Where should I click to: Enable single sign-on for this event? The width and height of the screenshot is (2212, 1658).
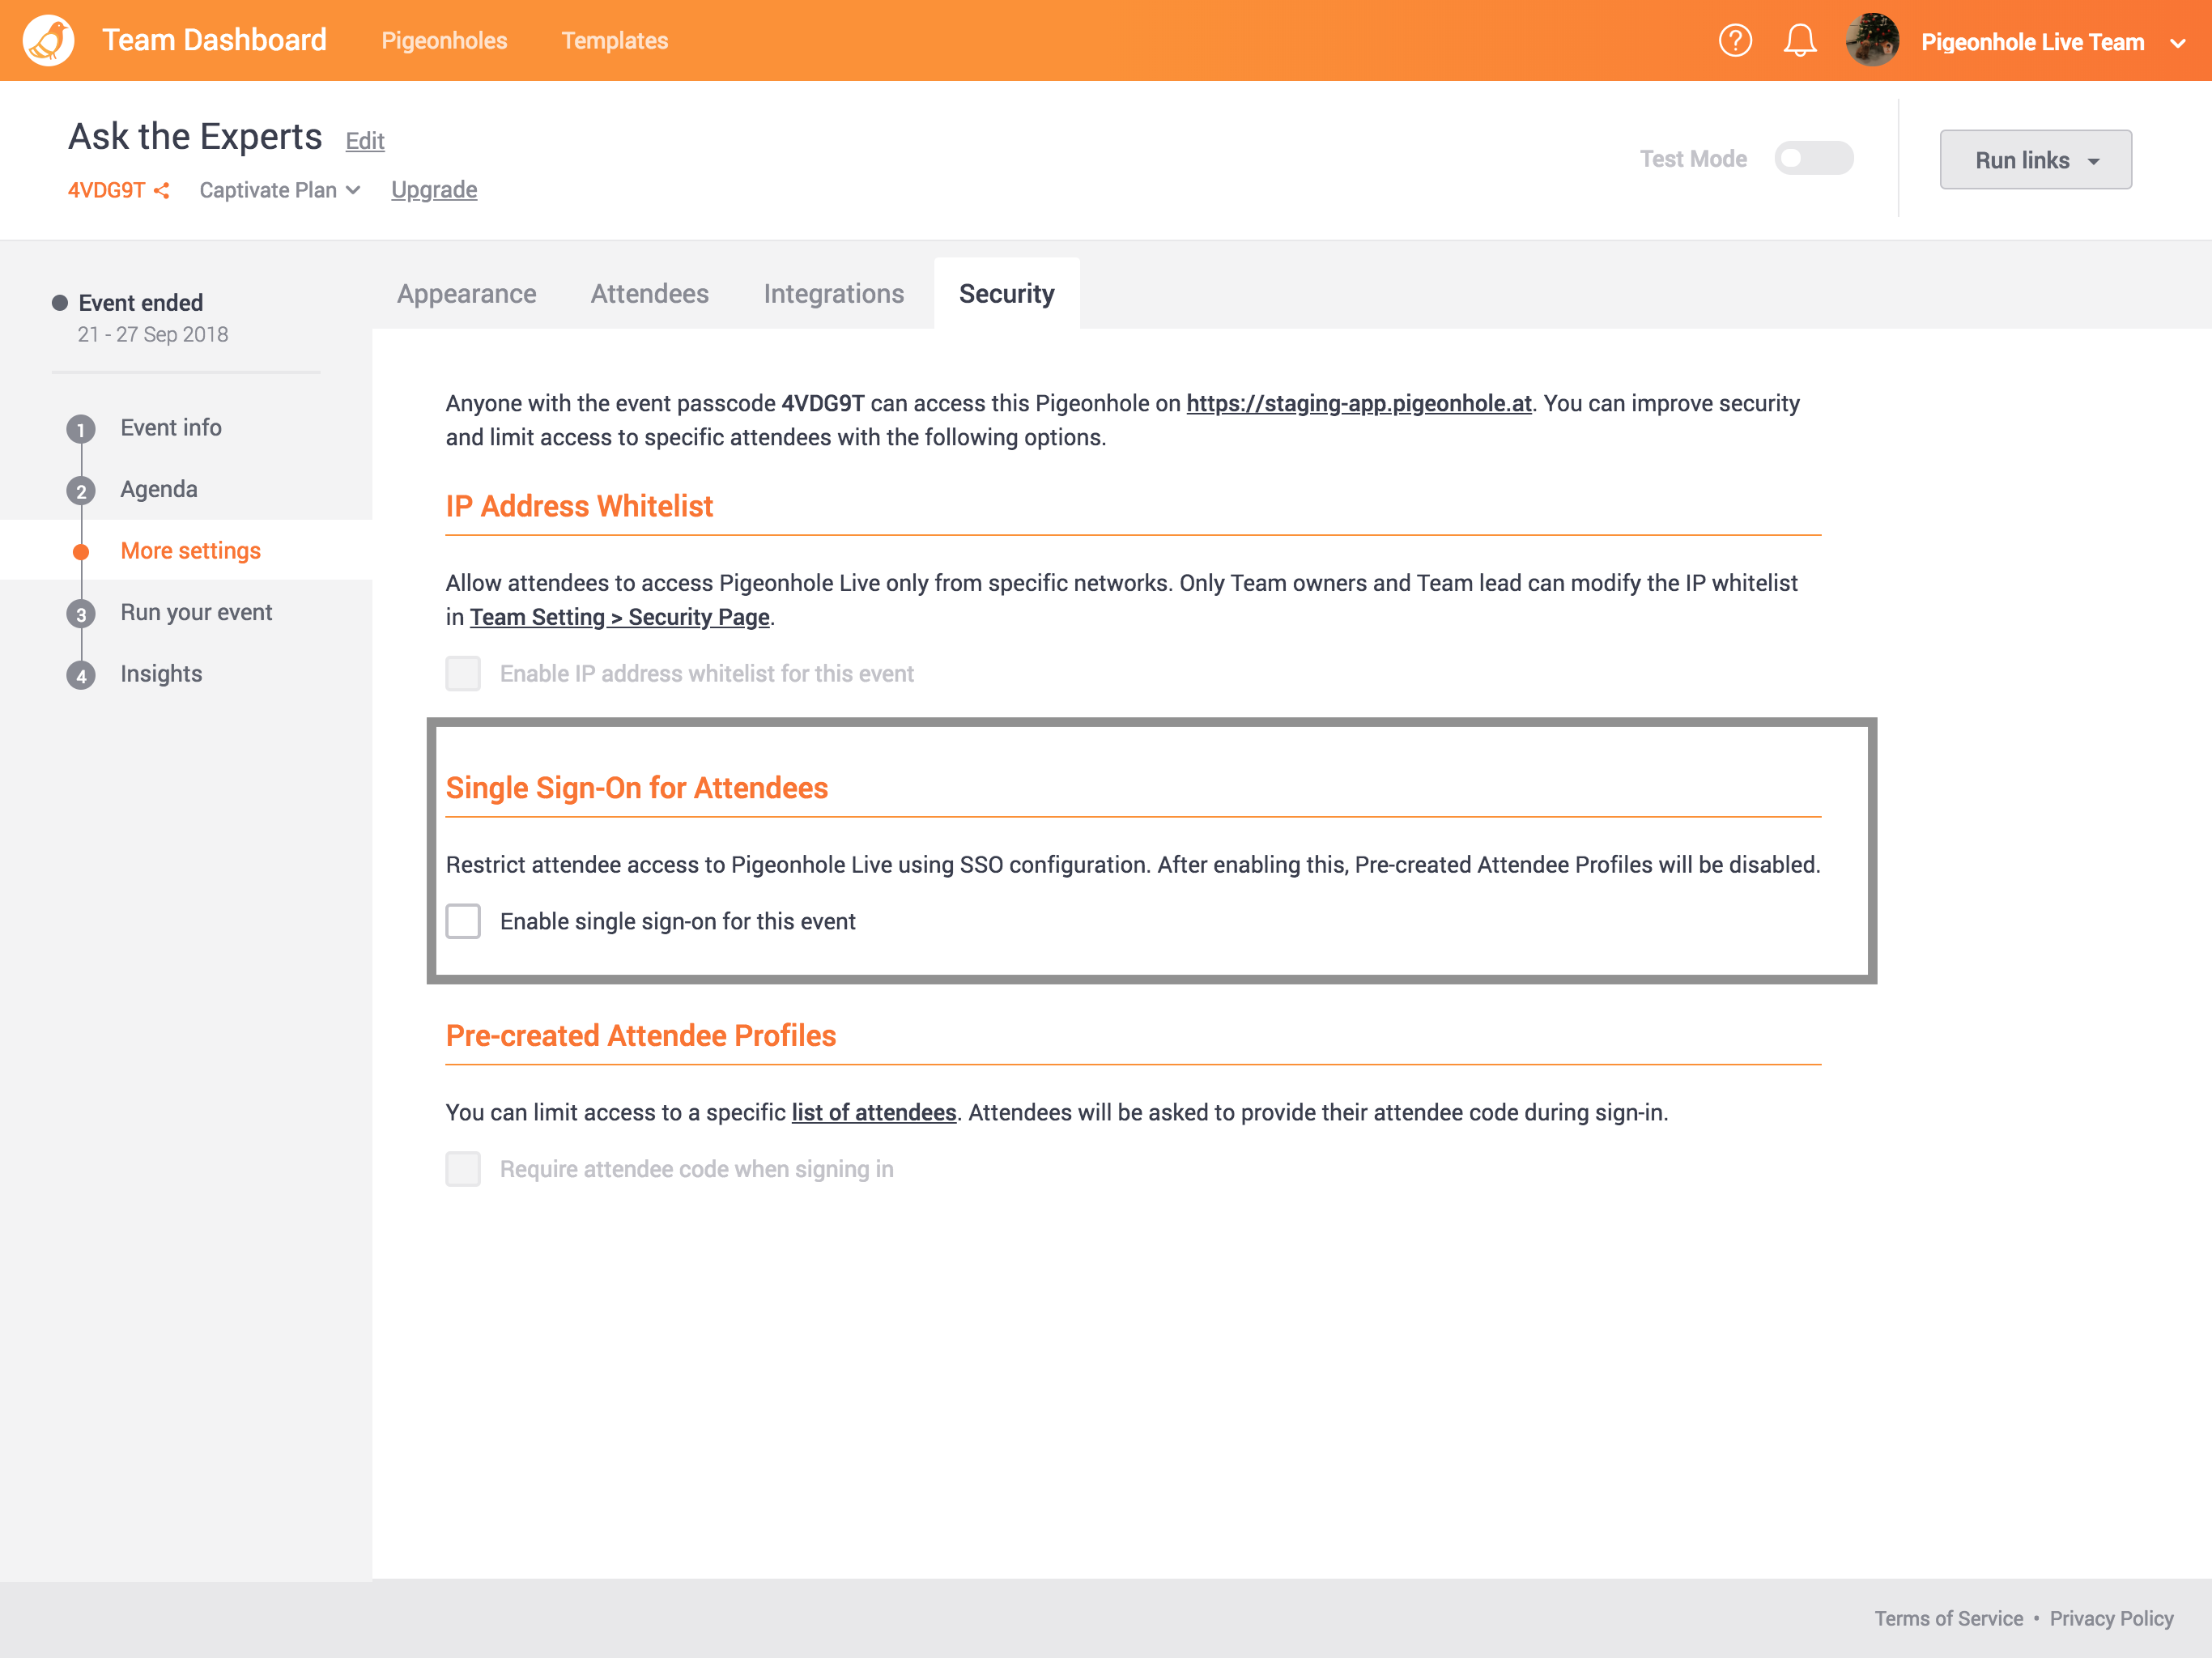click(463, 921)
